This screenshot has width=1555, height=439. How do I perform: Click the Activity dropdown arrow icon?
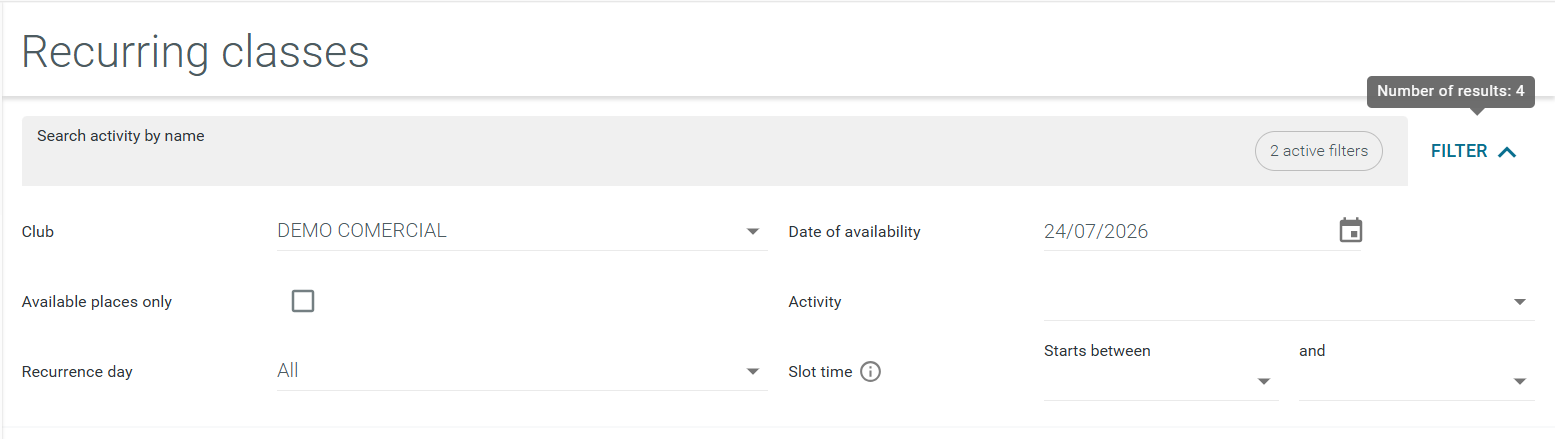(1520, 302)
